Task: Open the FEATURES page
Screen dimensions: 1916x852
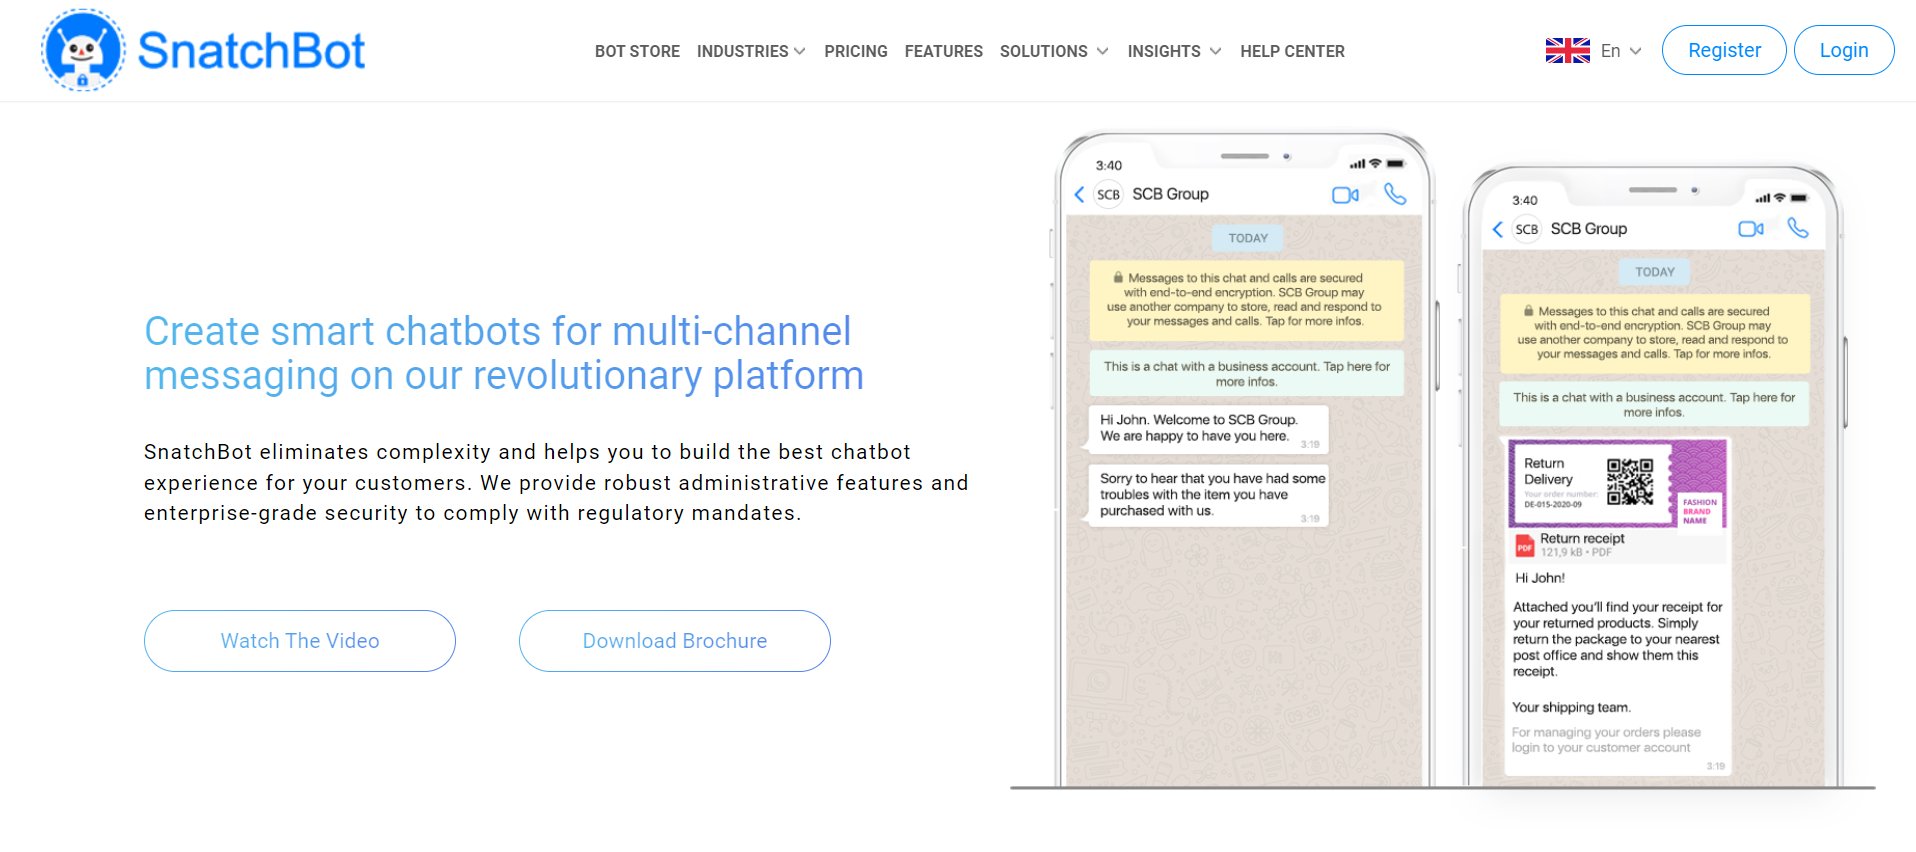Action: coord(943,51)
